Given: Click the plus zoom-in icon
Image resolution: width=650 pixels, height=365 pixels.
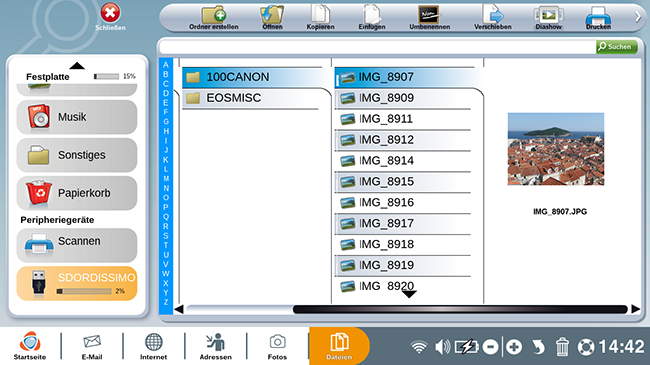Looking at the screenshot, I should tap(514, 347).
